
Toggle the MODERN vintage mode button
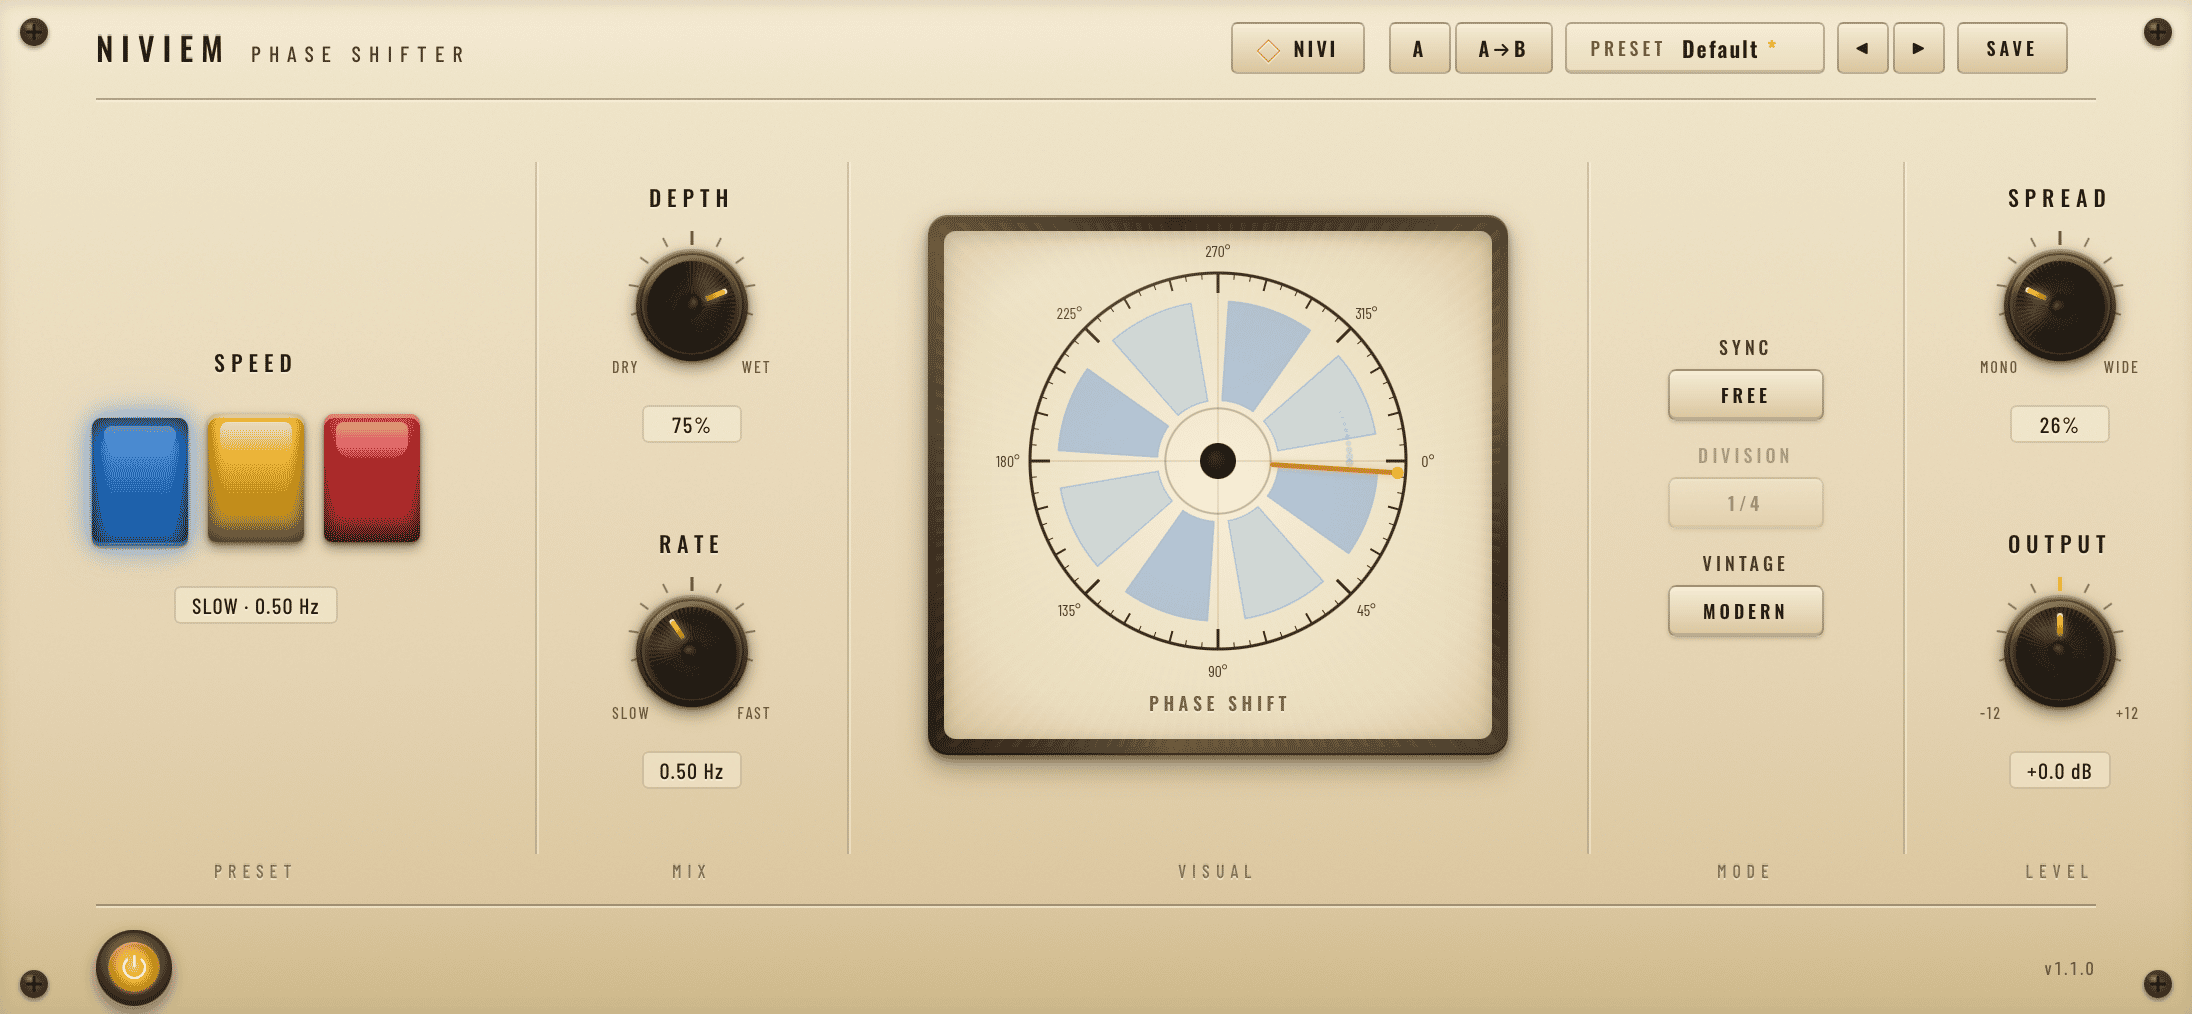click(x=1745, y=611)
